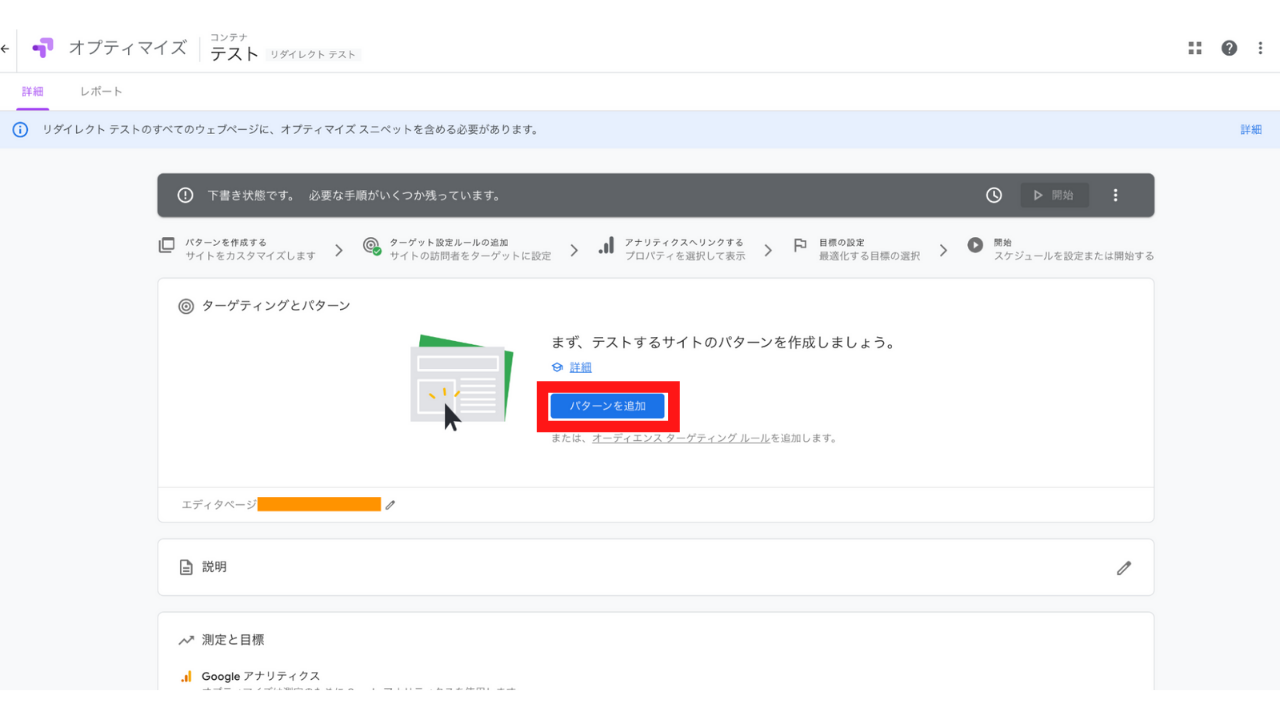Click the chevron after 目標の設定 step
The height and width of the screenshot is (720, 1280).
943,250
